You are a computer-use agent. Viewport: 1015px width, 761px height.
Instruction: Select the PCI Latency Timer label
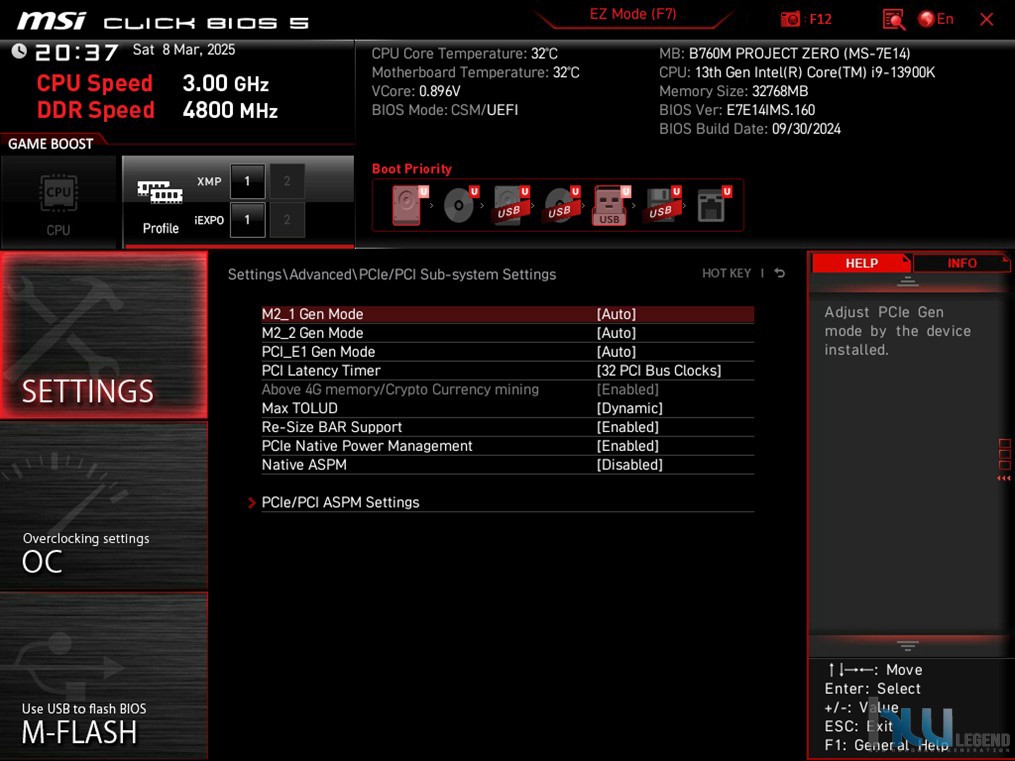point(321,370)
